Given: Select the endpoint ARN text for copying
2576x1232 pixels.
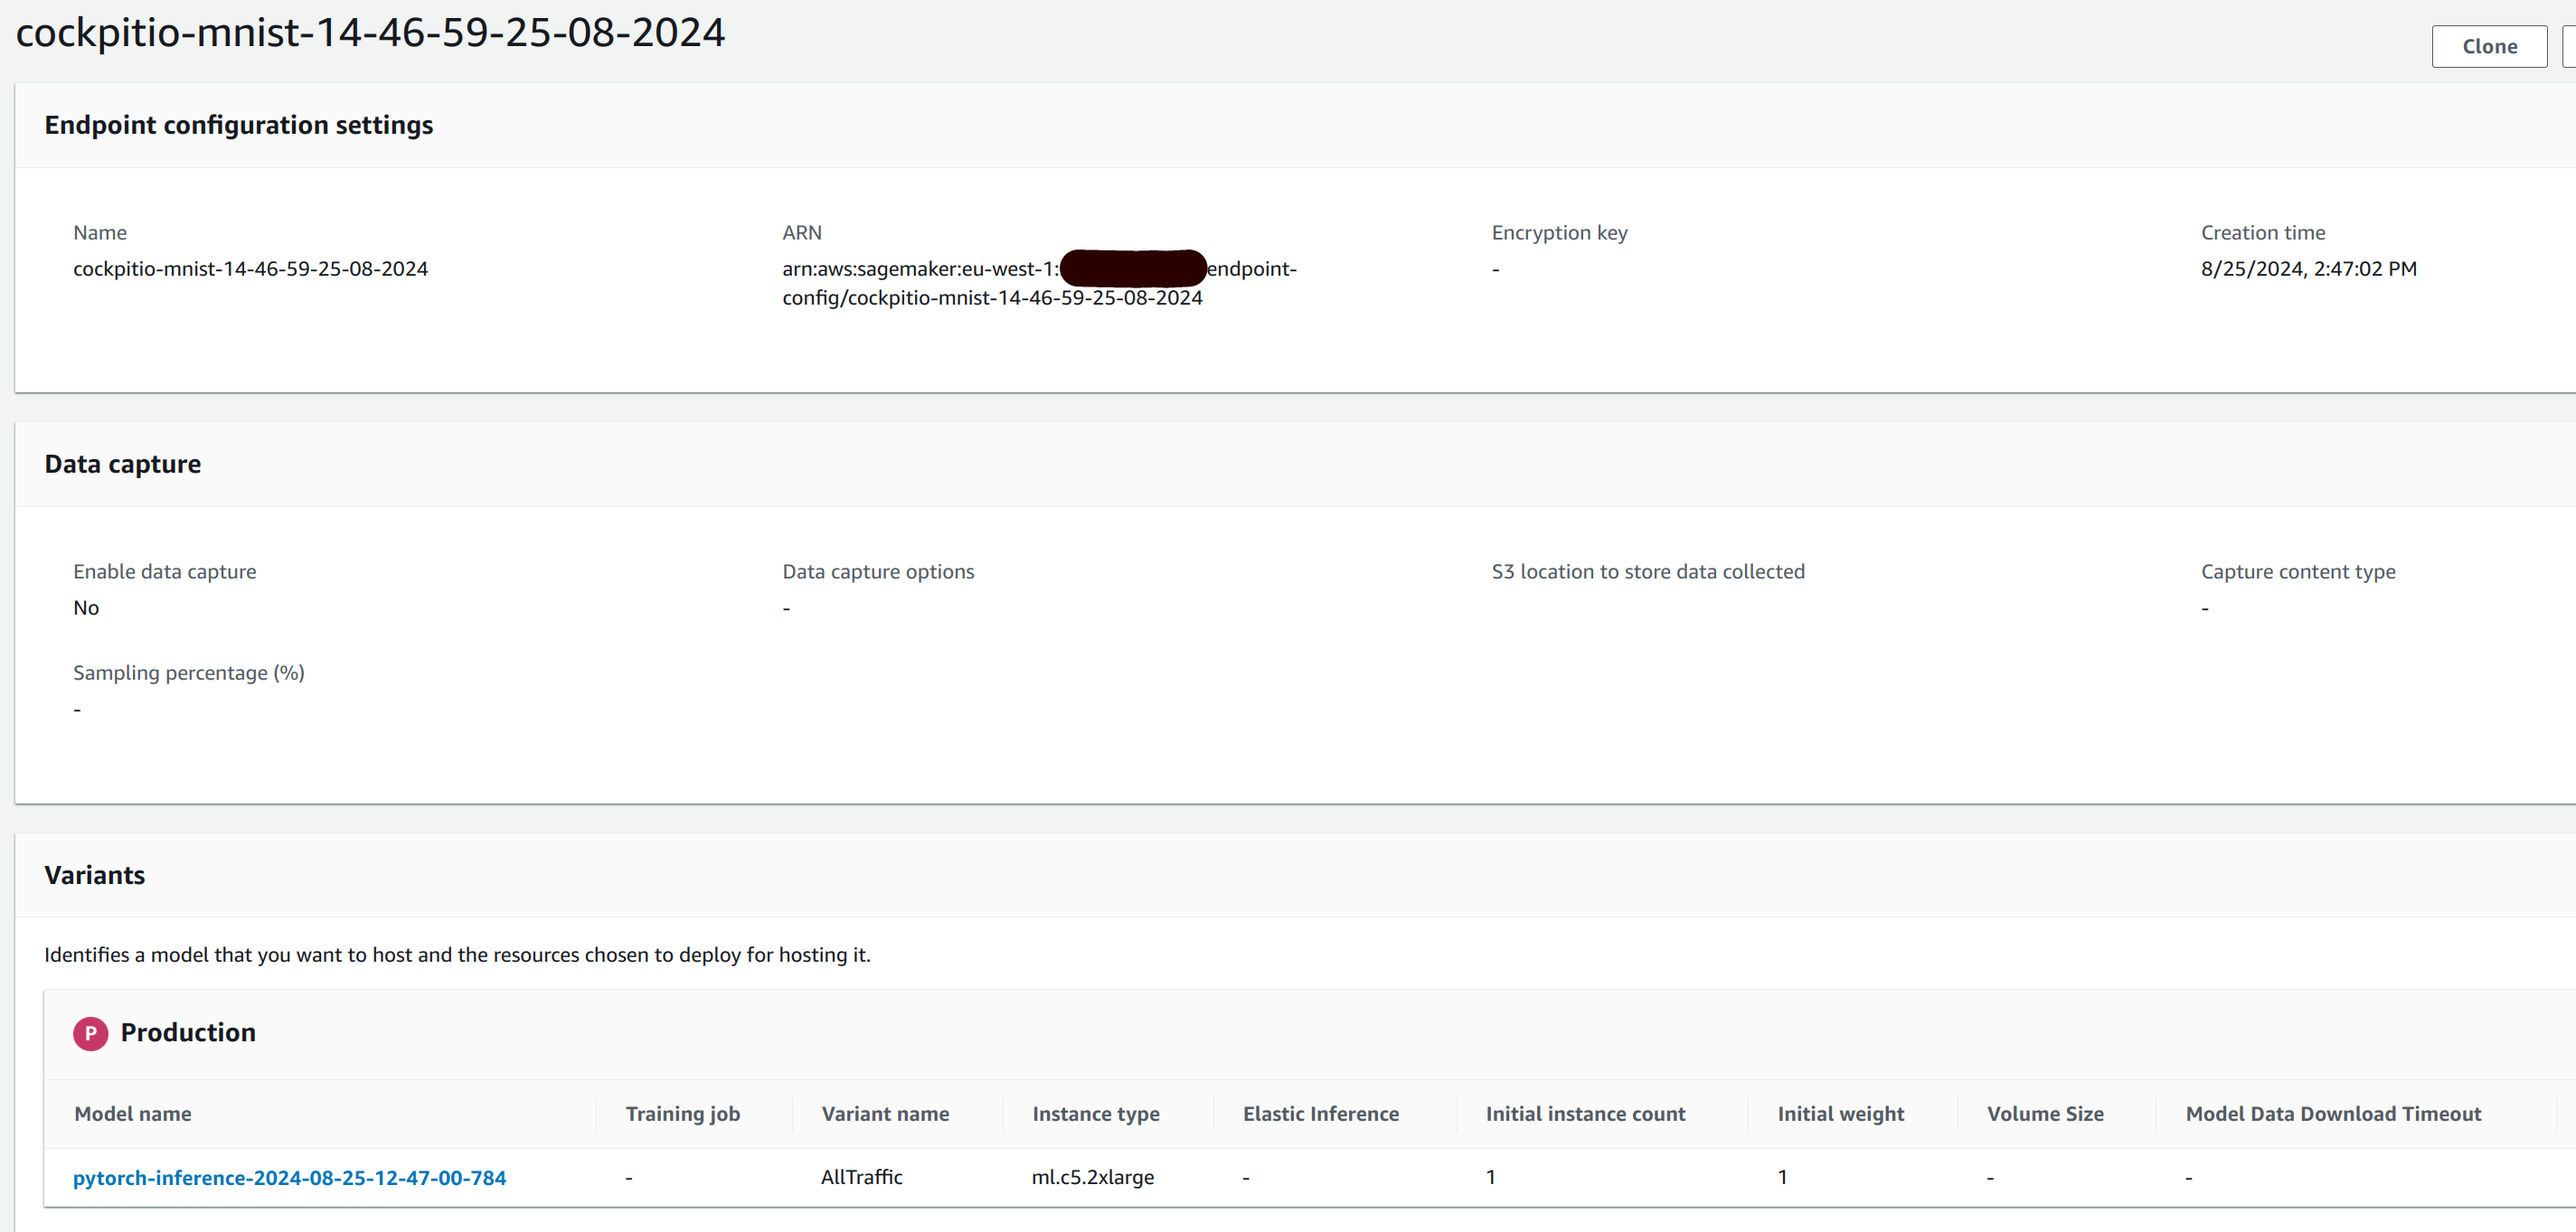Looking at the screenshot, I should pos(1039,282).
